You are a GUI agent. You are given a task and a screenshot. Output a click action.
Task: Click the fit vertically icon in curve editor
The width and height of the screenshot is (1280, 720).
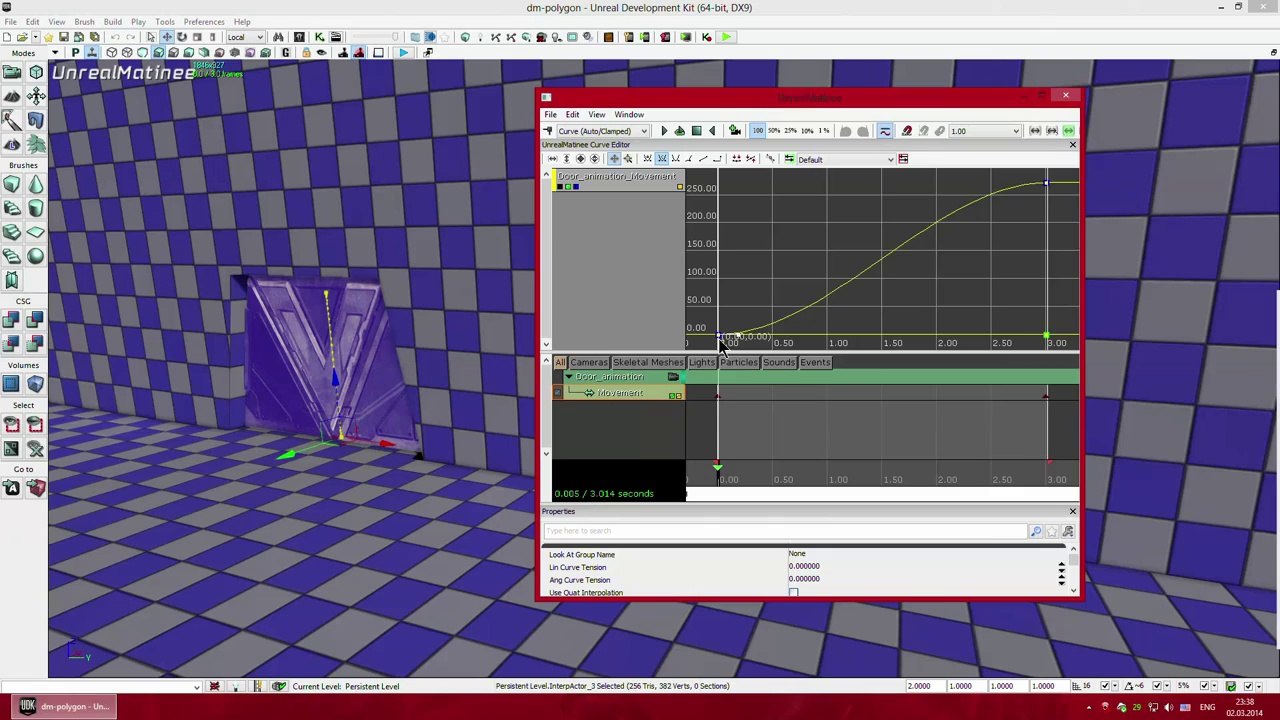(566, 159)
